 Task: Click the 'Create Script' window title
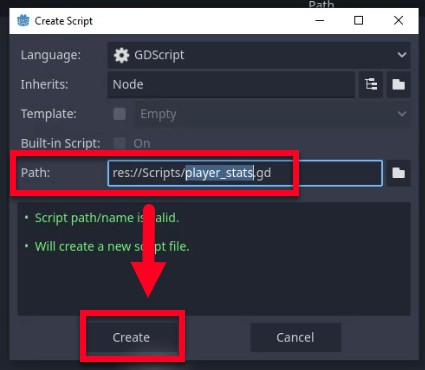[x=64, y=21]
